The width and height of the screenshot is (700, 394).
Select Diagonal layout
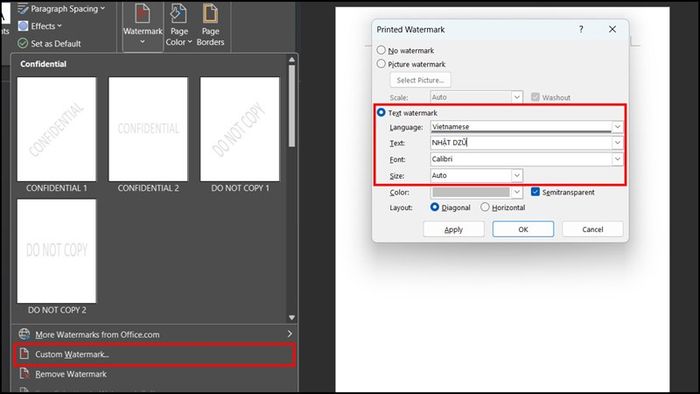(x=434, y=207)
